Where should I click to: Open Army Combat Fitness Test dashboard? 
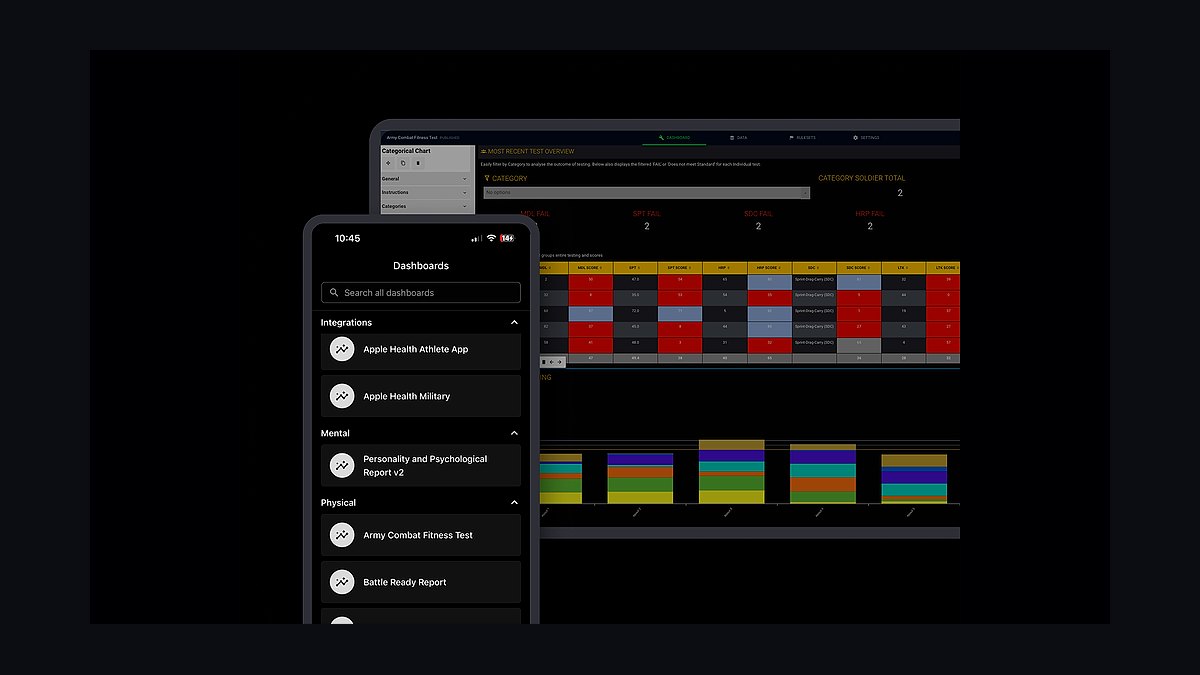coord(421,535)
